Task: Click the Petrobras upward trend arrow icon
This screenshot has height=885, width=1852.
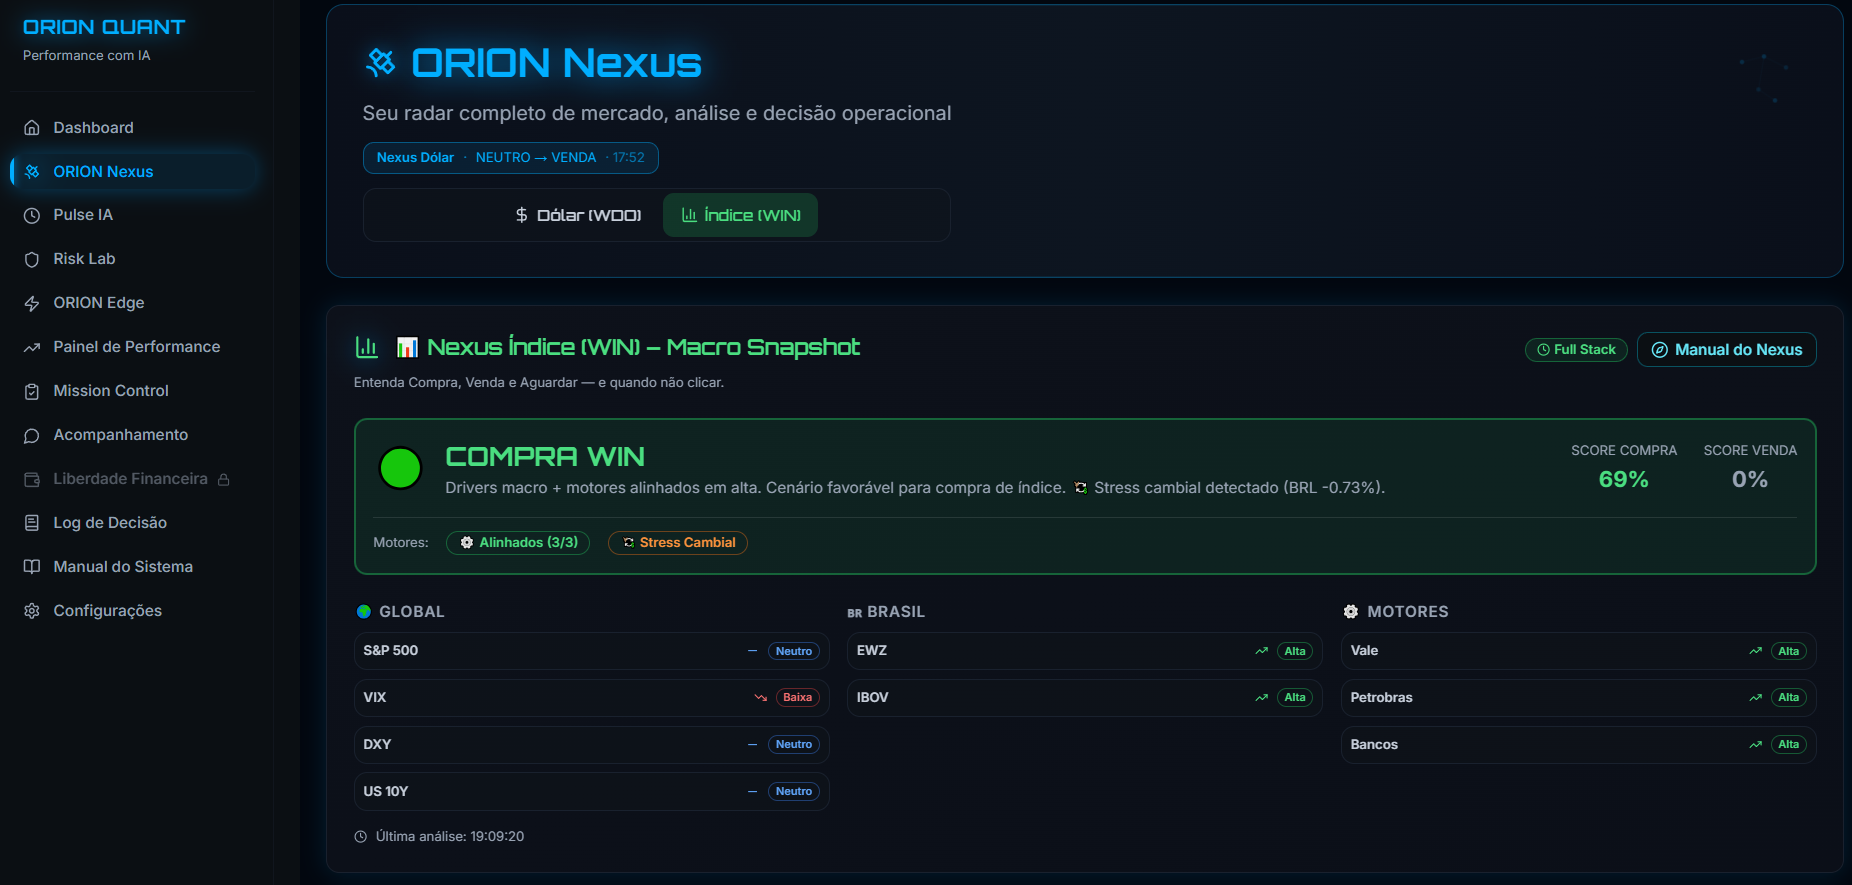Action: (x=1756, y=698)
